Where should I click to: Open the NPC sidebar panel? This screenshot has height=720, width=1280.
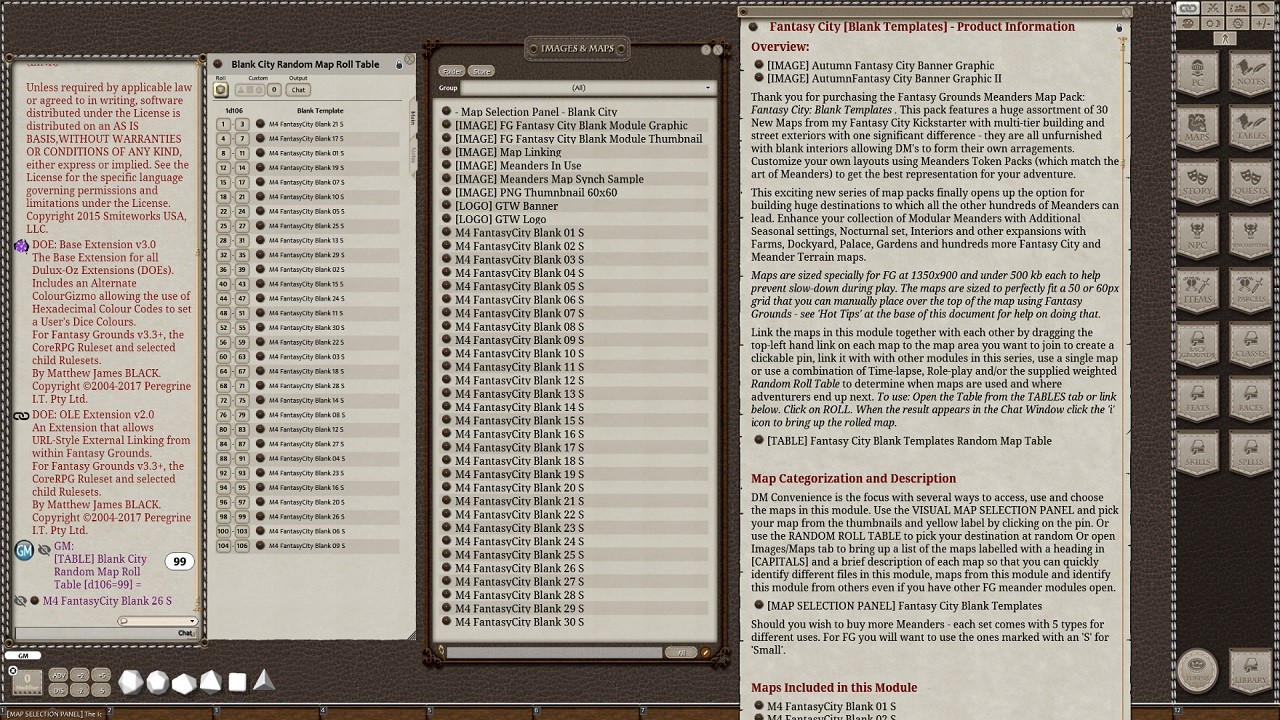(x=1196, y=242)
